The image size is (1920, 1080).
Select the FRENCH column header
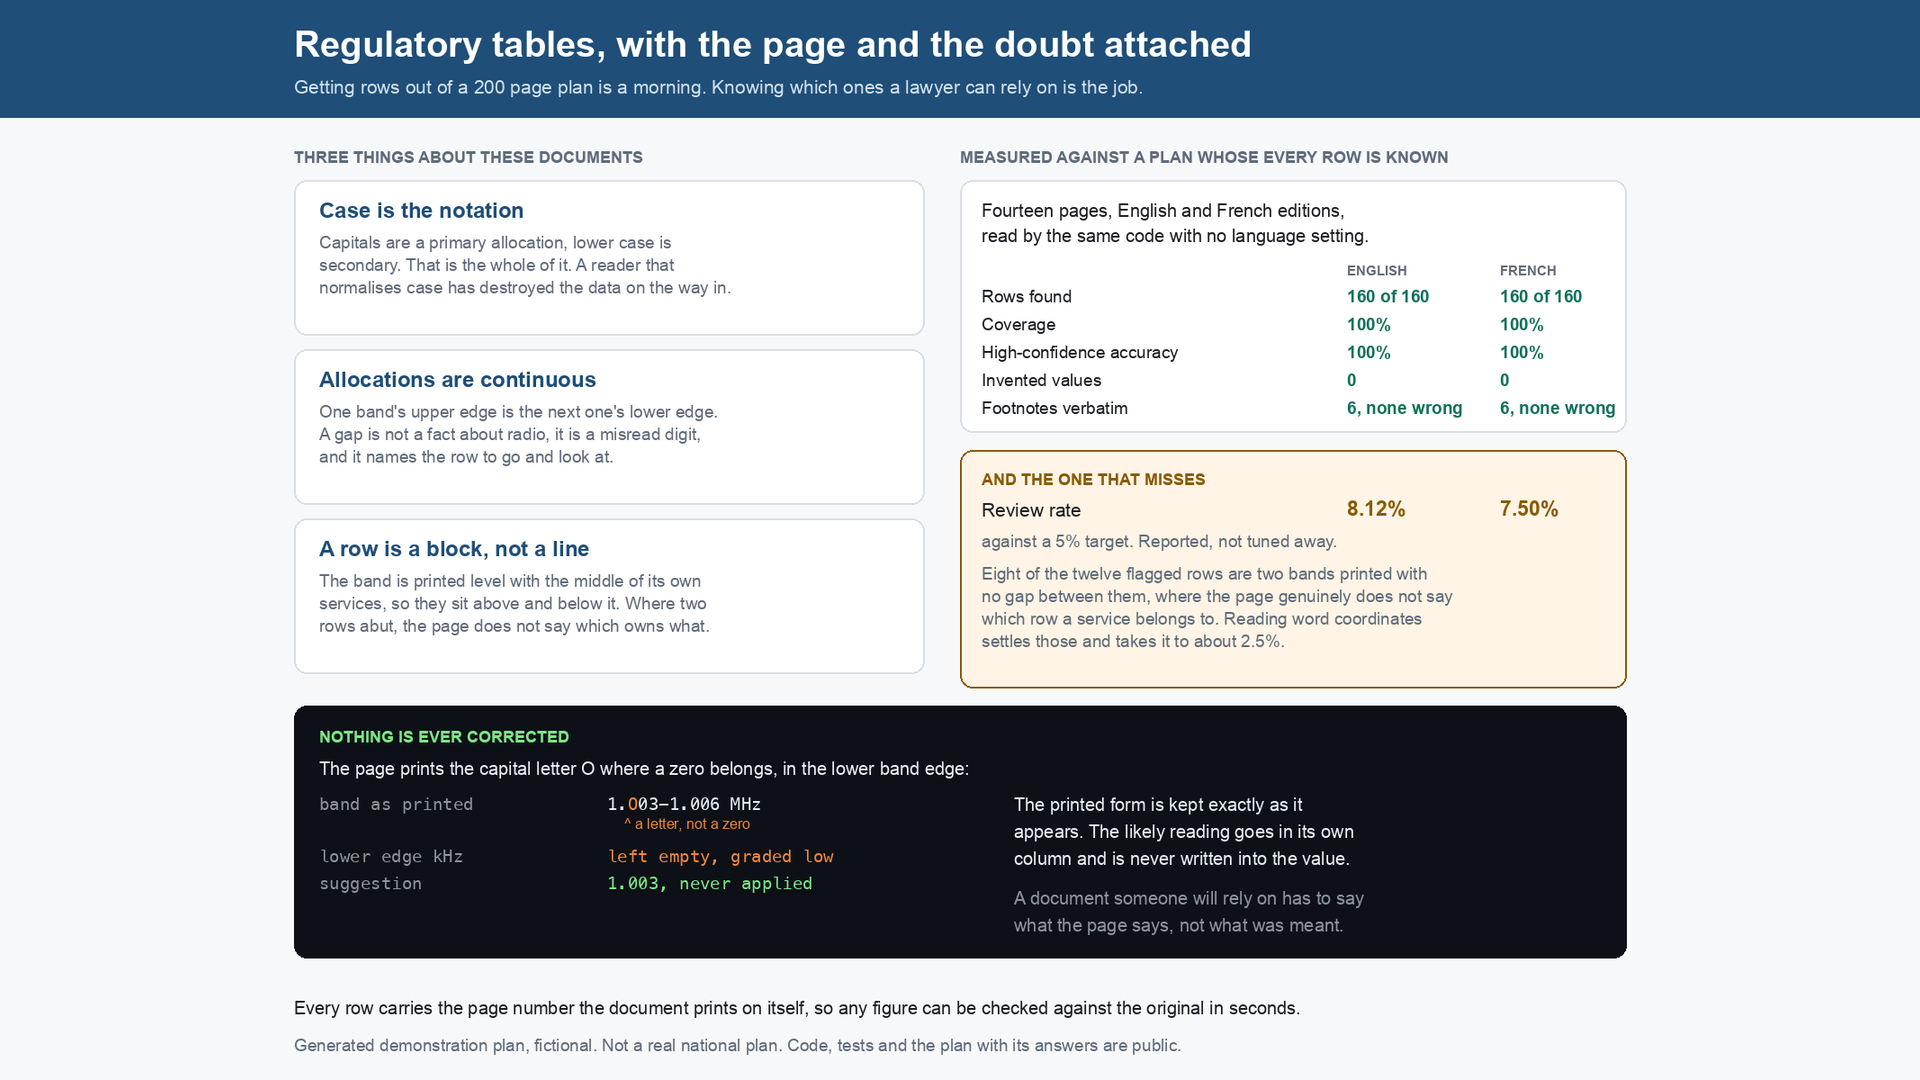(x=1528, y=271)
